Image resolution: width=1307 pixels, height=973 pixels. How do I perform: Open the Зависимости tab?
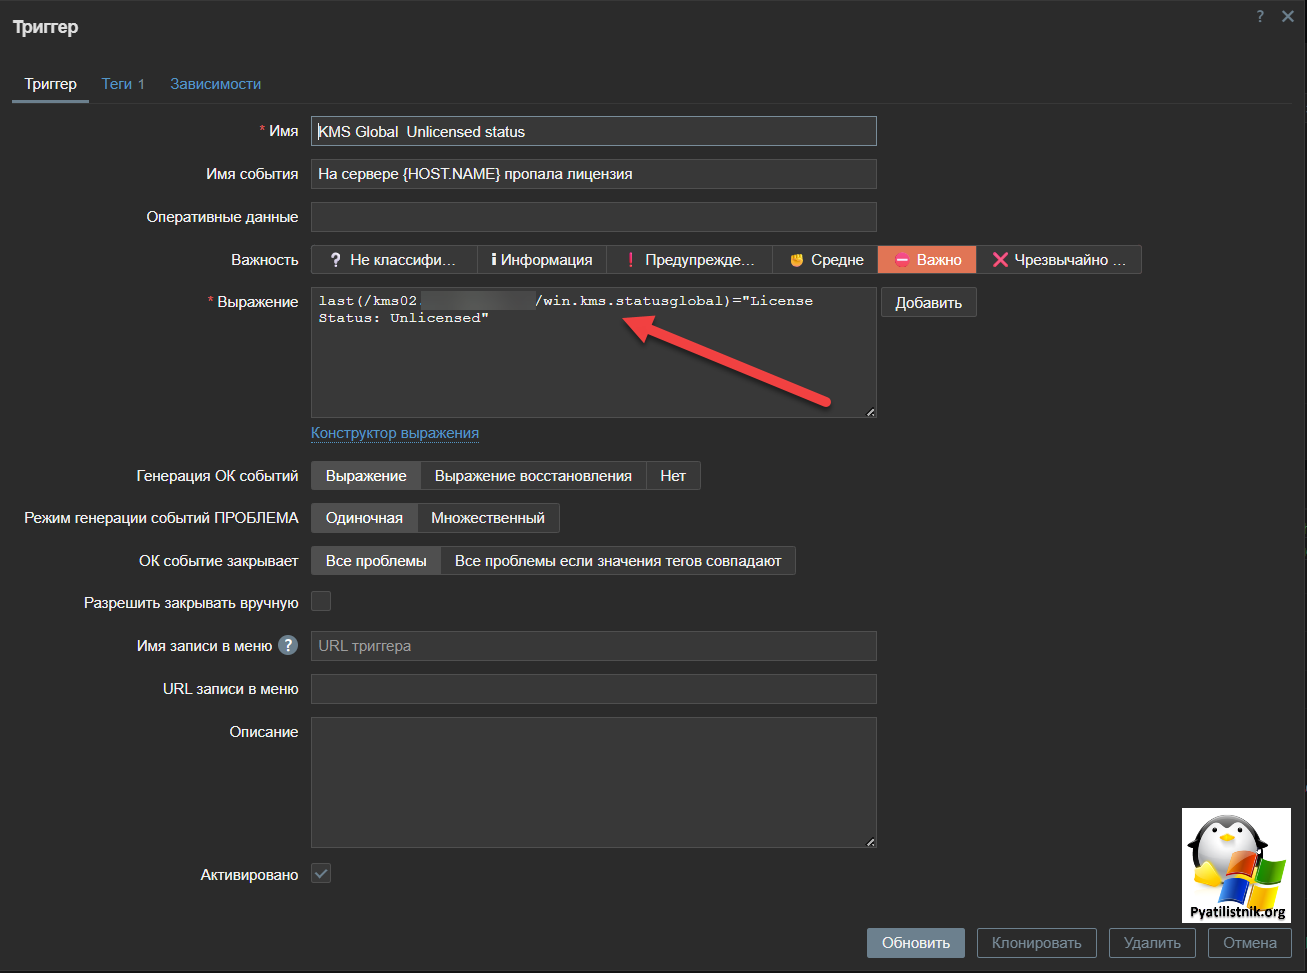click(215, 84)
